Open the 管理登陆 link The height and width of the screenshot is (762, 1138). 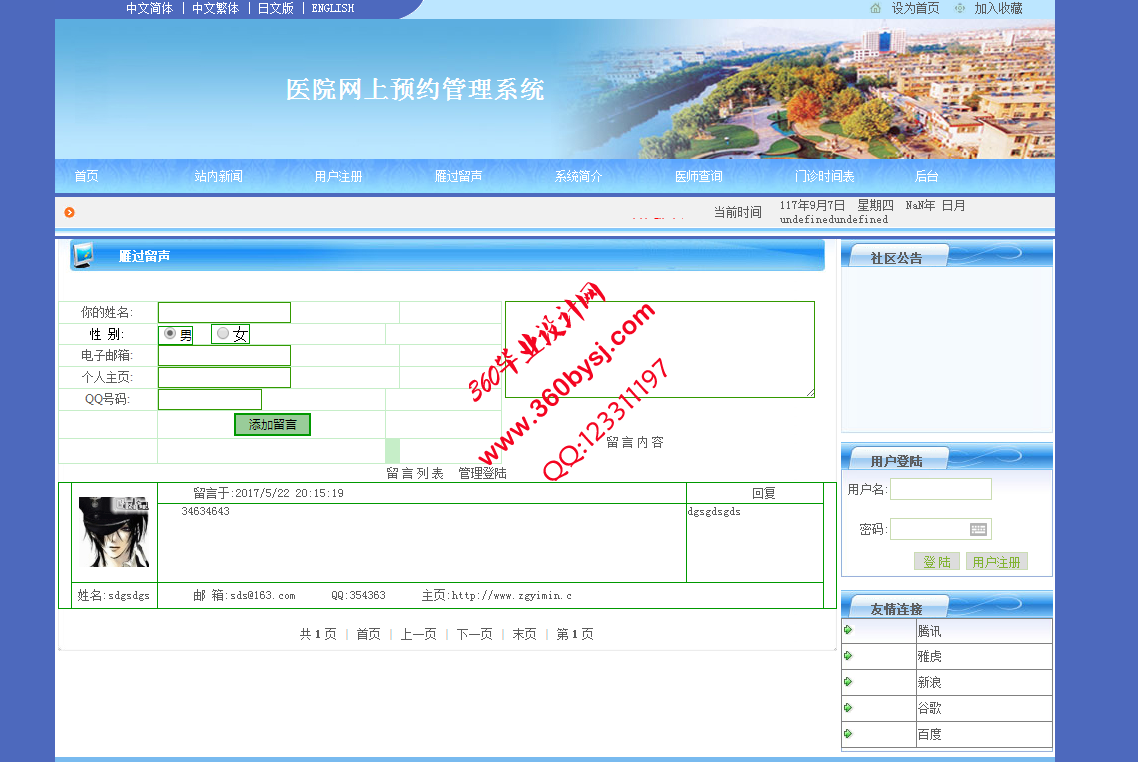[x=482, y=473]
